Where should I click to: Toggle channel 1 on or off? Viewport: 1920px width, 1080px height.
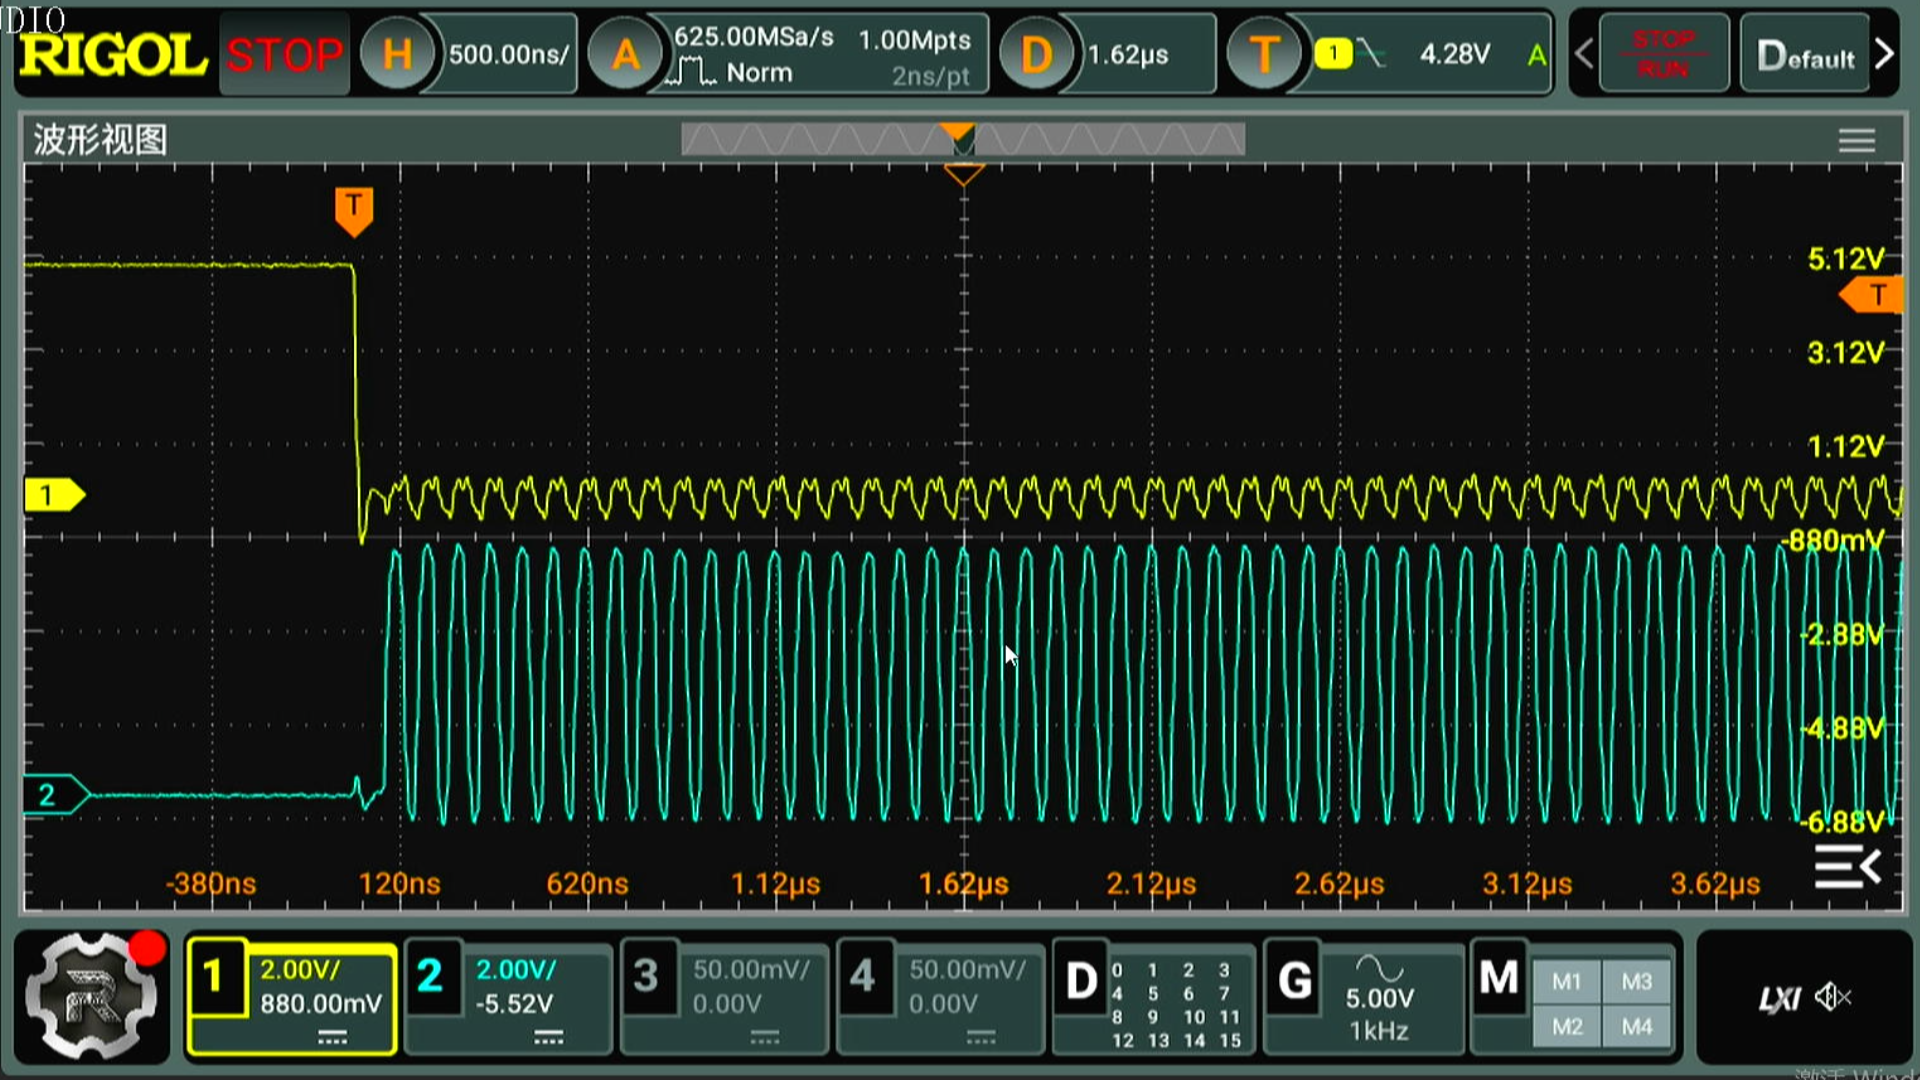point(214,977)
